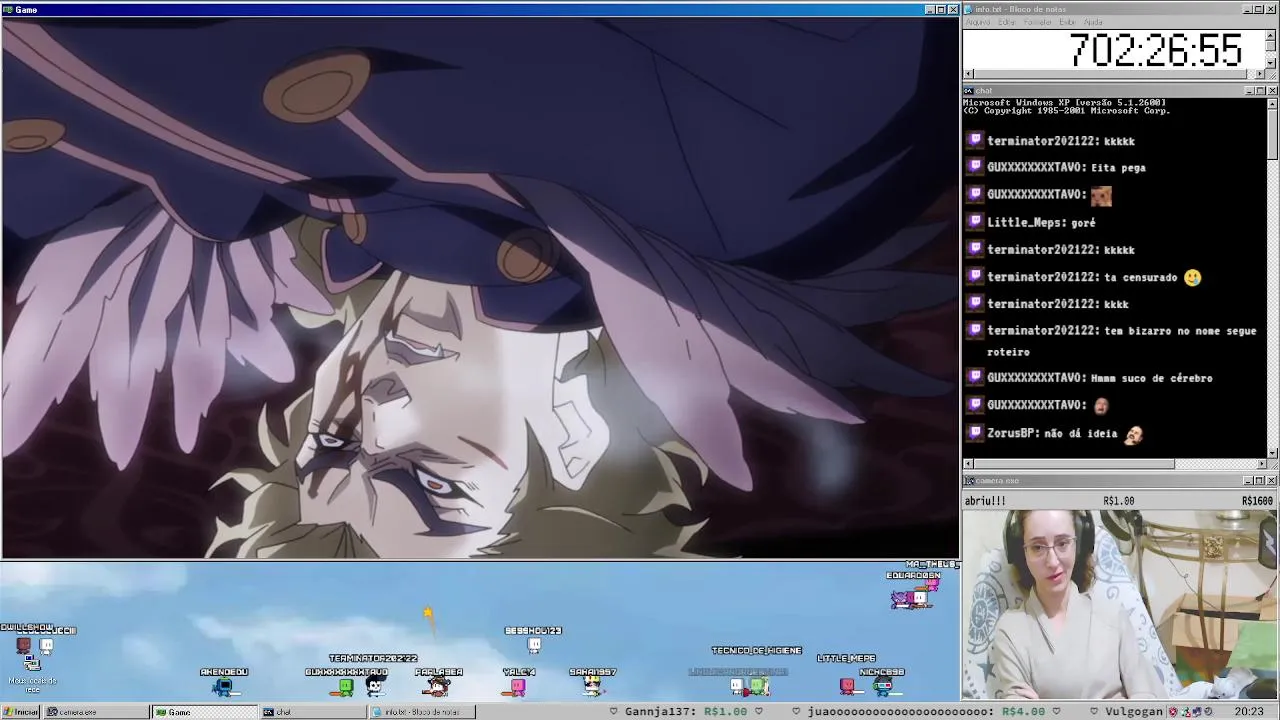Click the TECNICO_DE_HIGIENE avatar
The image size is (1280, 720).
758,686
